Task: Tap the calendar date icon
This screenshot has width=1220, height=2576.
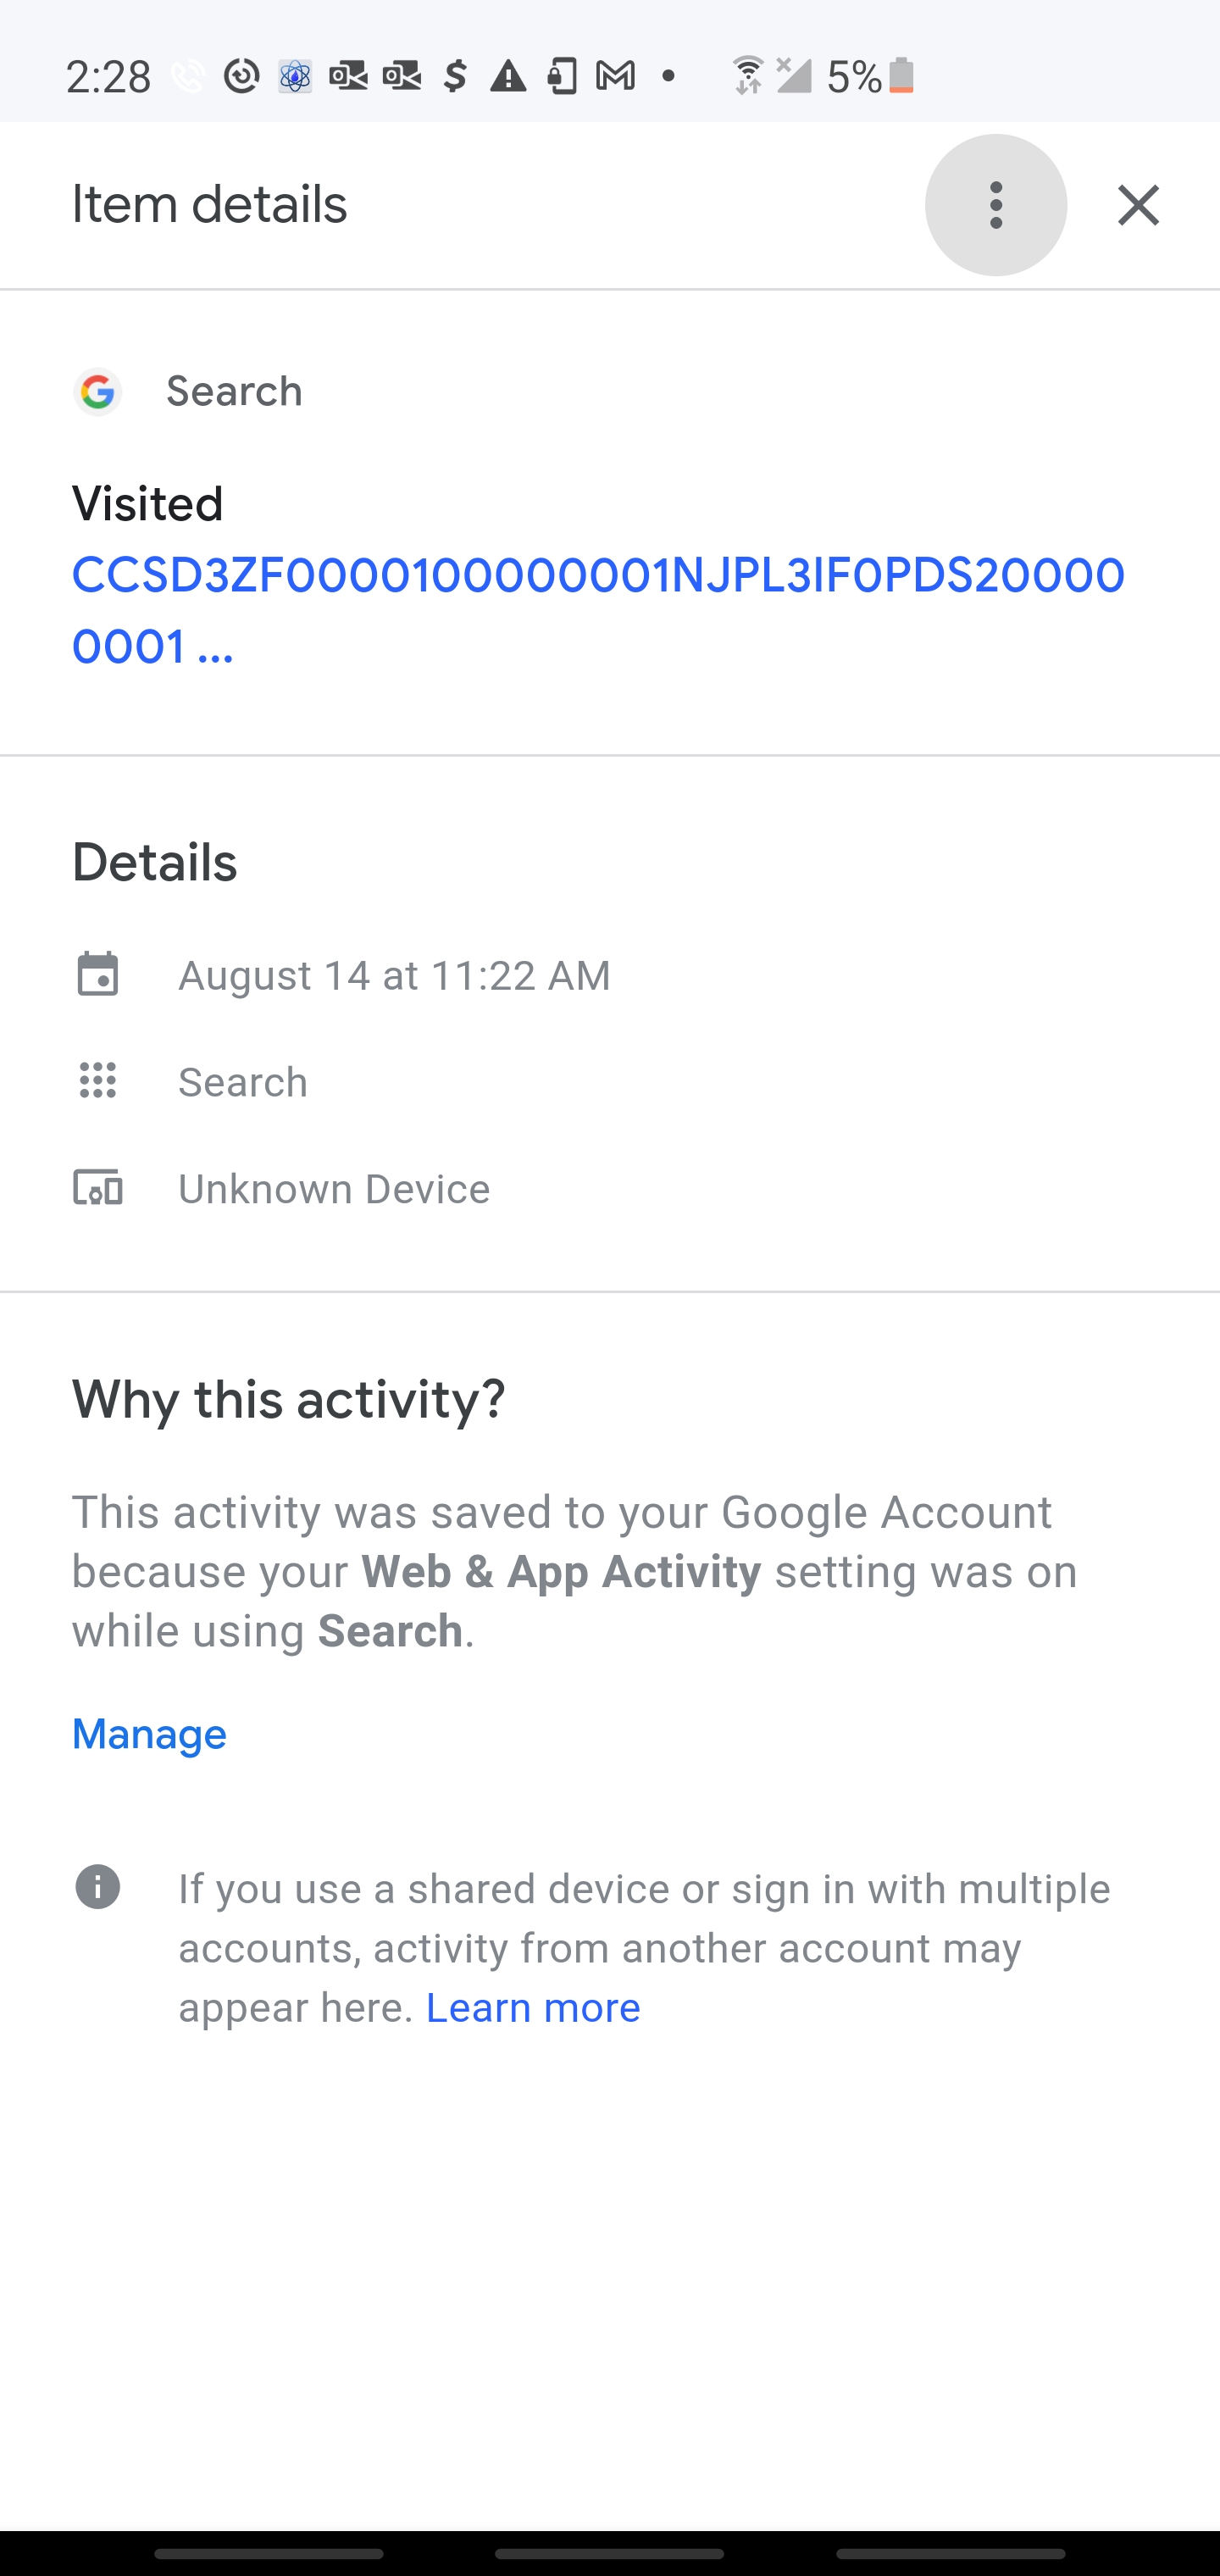Action: [98, 975]
